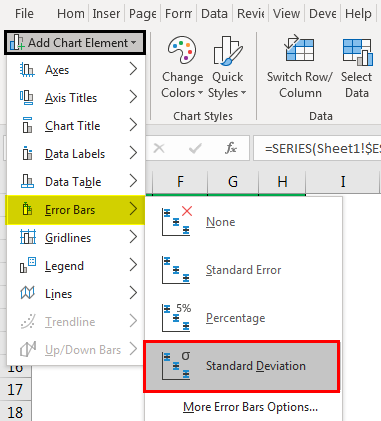Select the None error bars option
The width and height of the screenshot is (381, 421).
(243, 222)
